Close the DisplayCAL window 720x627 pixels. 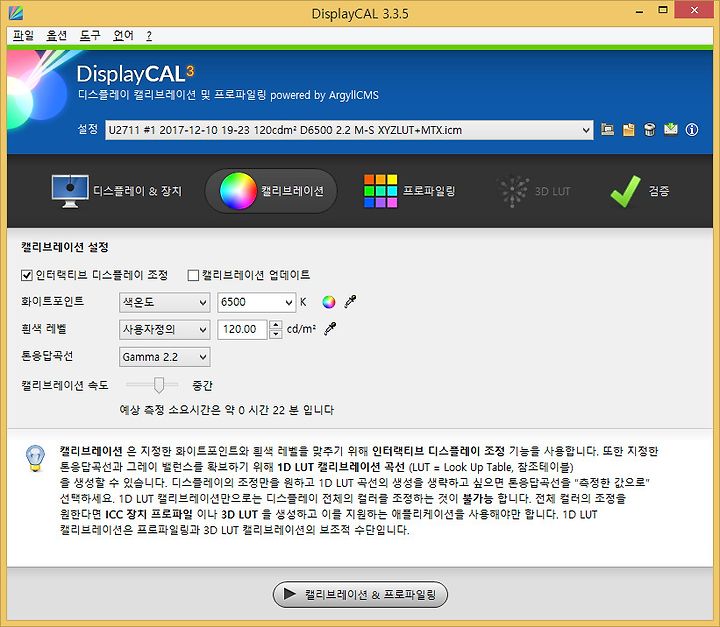tap(695, 10)
